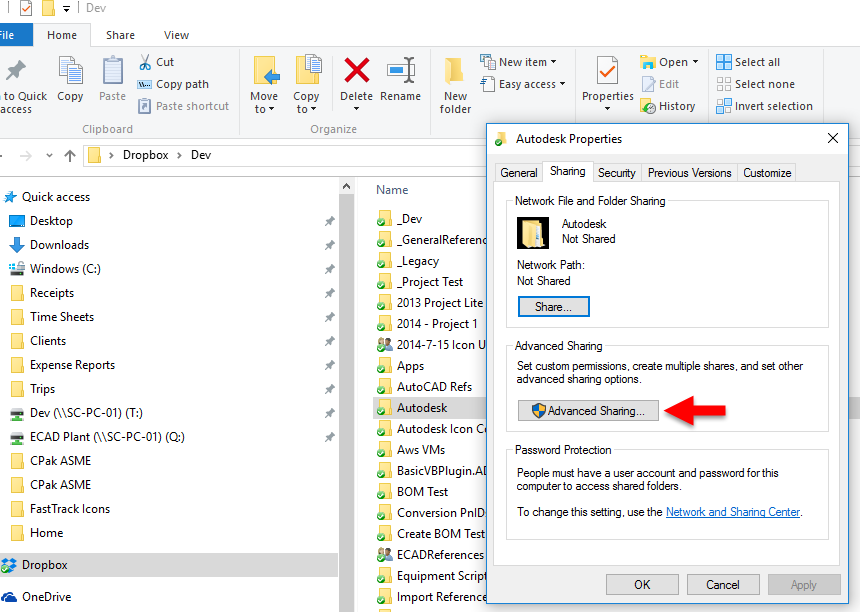
Task: Expand the New item dropdown
Action: (554, 61)
